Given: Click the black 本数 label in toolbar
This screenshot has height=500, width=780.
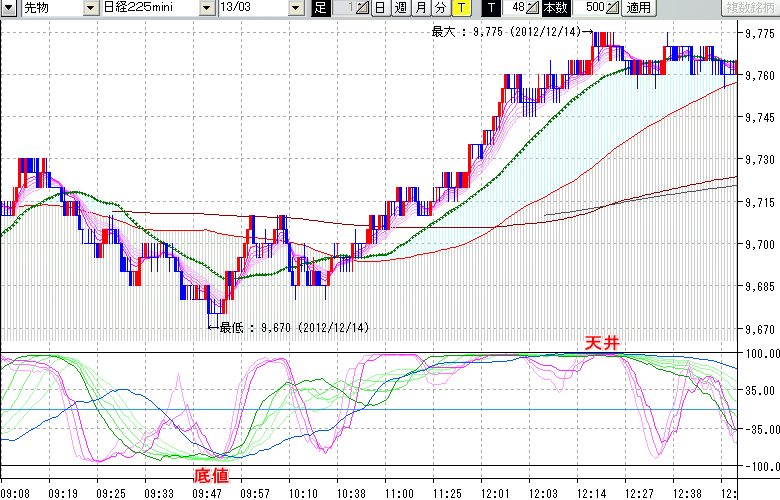Looking at the screenshot, I should (555, 8).
